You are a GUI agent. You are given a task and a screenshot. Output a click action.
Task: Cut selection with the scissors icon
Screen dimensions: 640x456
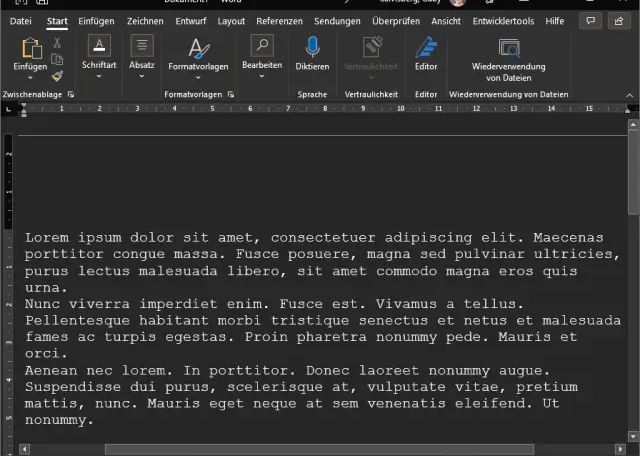tap(57, 42)
